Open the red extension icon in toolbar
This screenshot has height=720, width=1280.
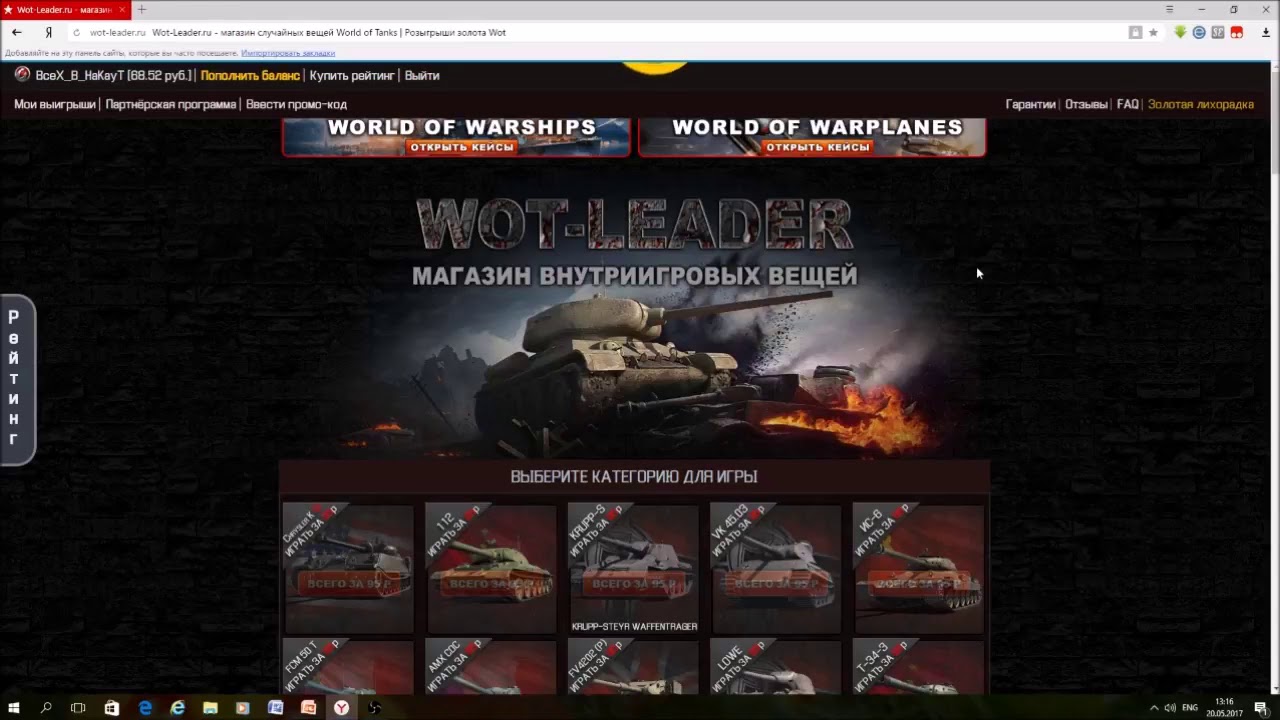(1237, 32)
